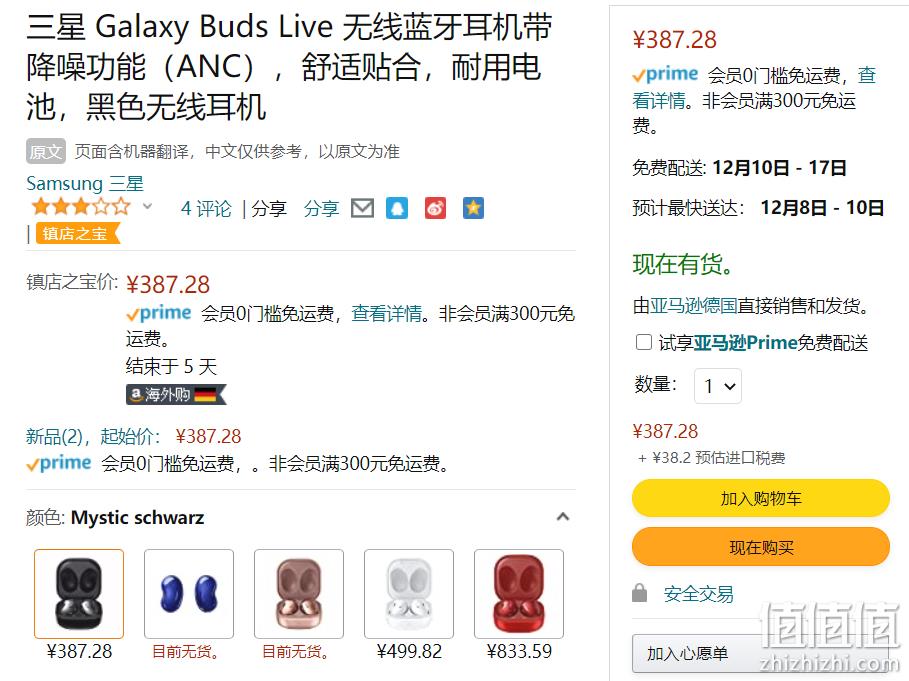909x681 pixels.
Task: Select the black Mystic schwarz earbuds swatch
Action: click(79, 593)
